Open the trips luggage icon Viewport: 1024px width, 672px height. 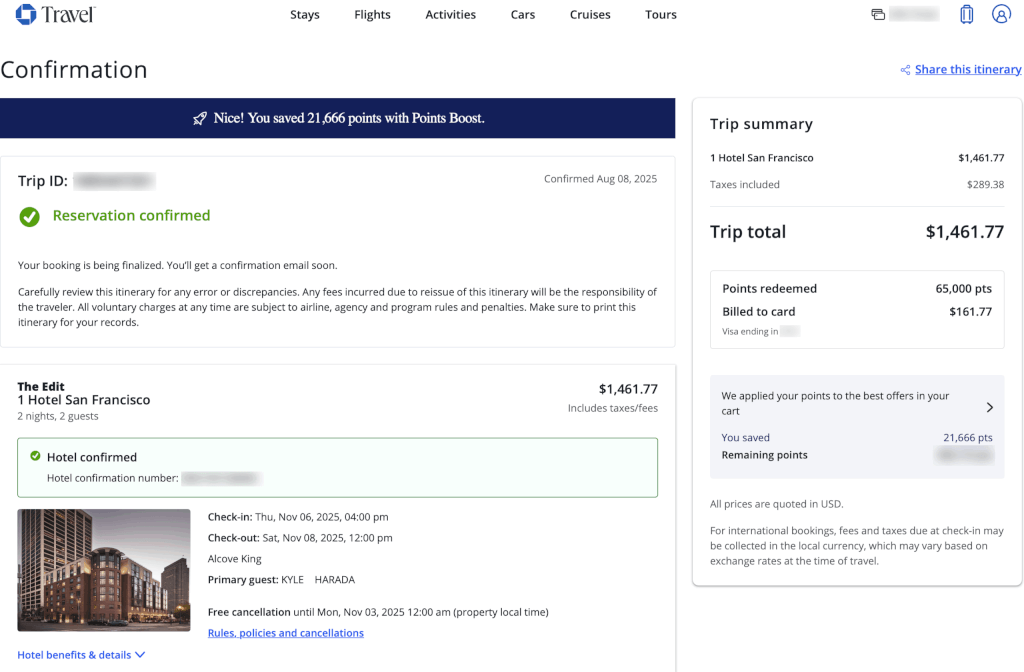(x=967, y=14)
